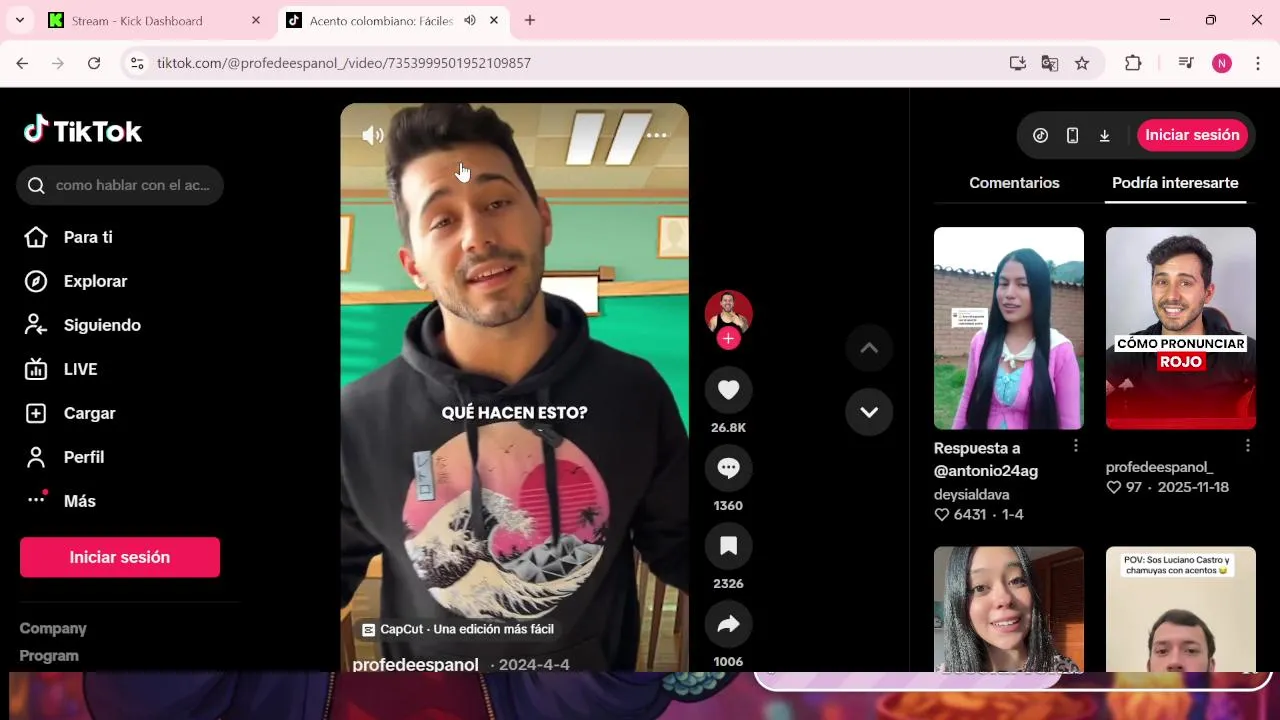
Task: Open options for profedeespanol_ recommended video
Action: tap(1248, 445)
